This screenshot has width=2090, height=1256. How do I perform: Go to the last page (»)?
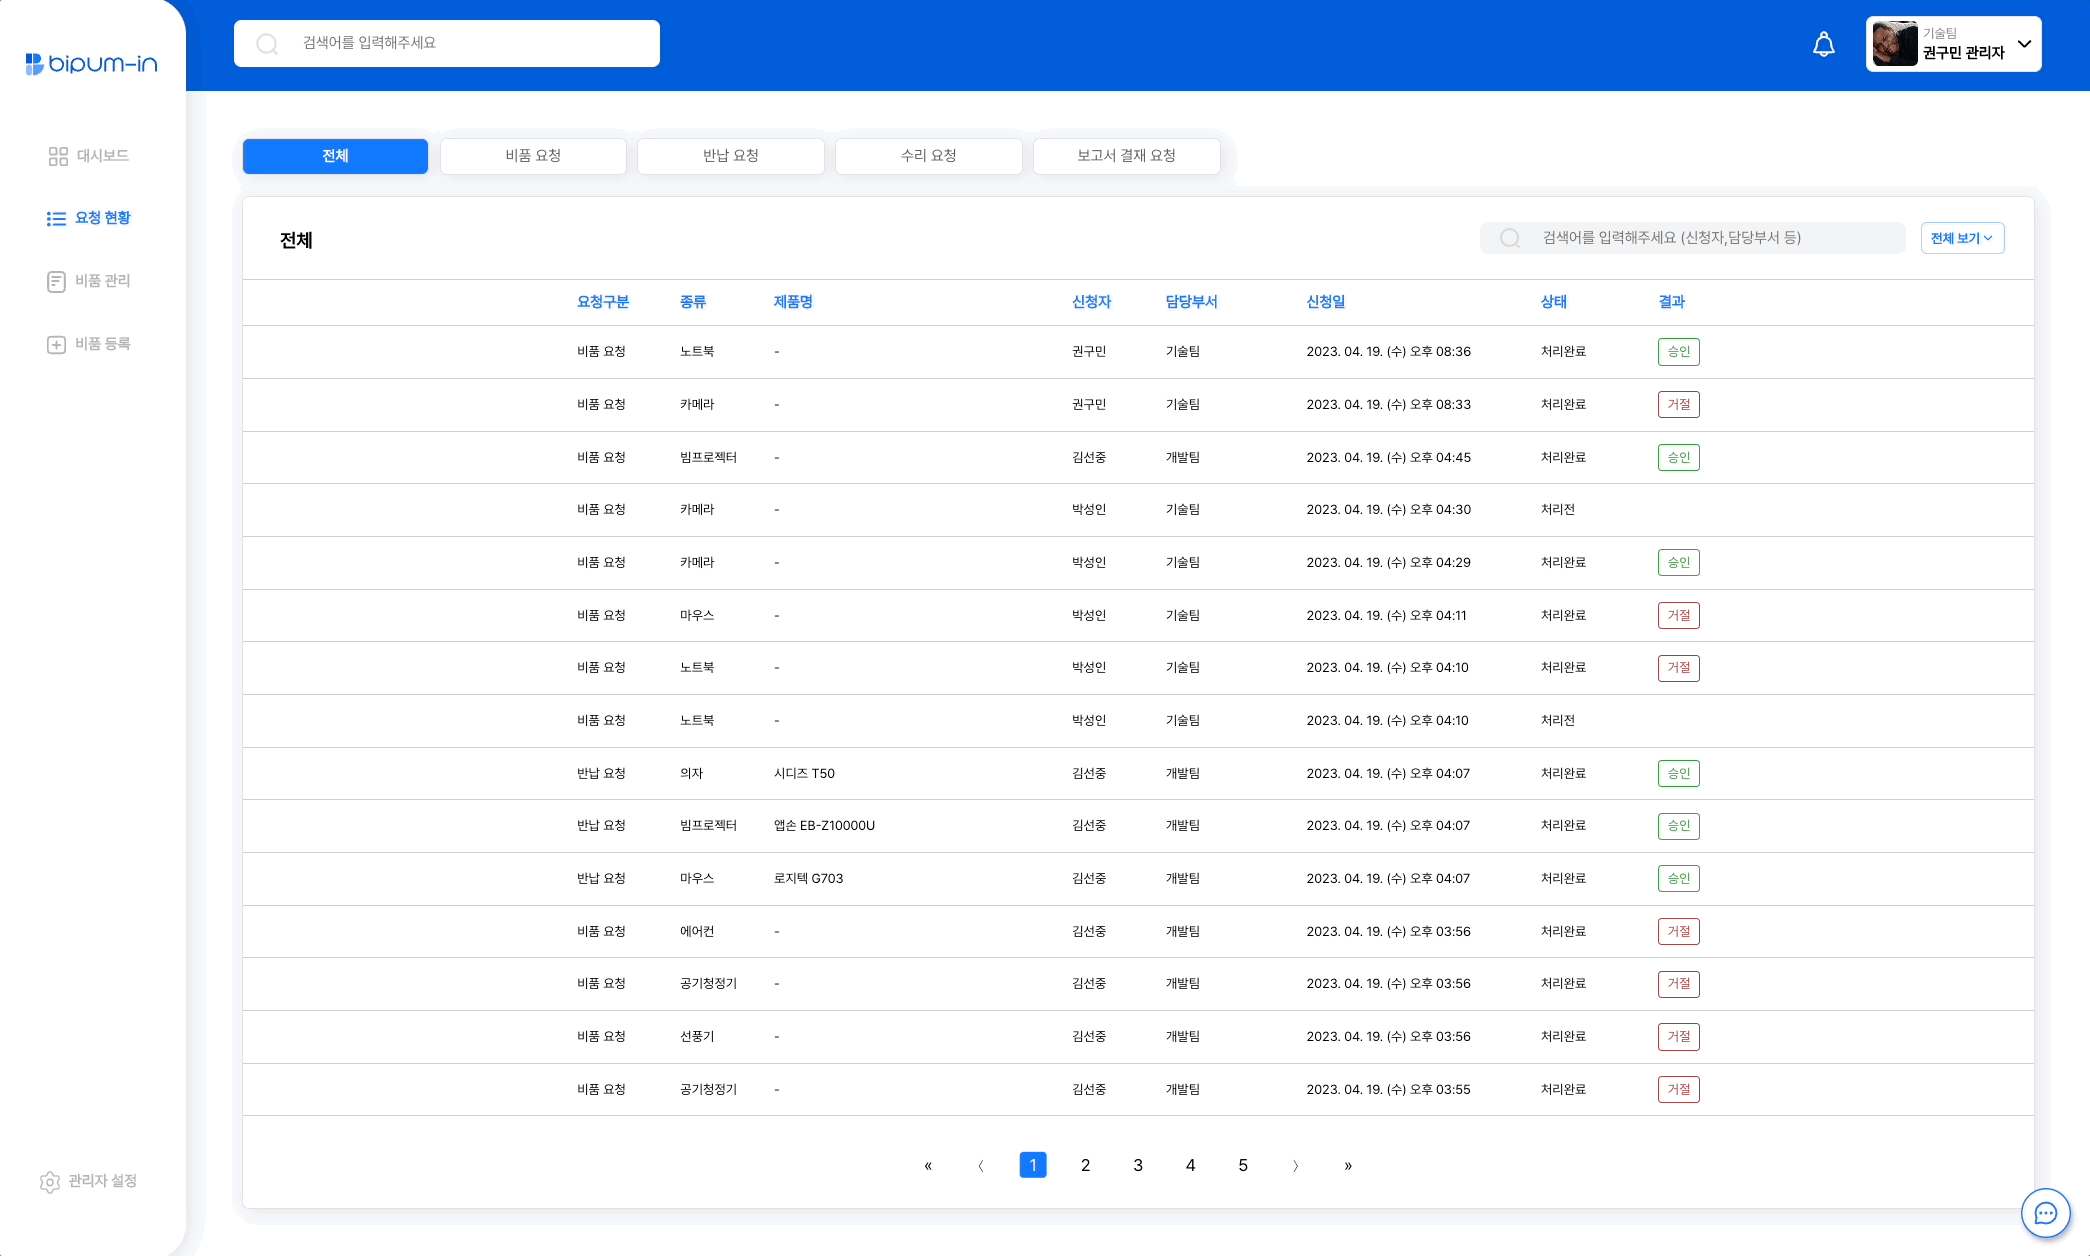click(x=1348, y=1166)
